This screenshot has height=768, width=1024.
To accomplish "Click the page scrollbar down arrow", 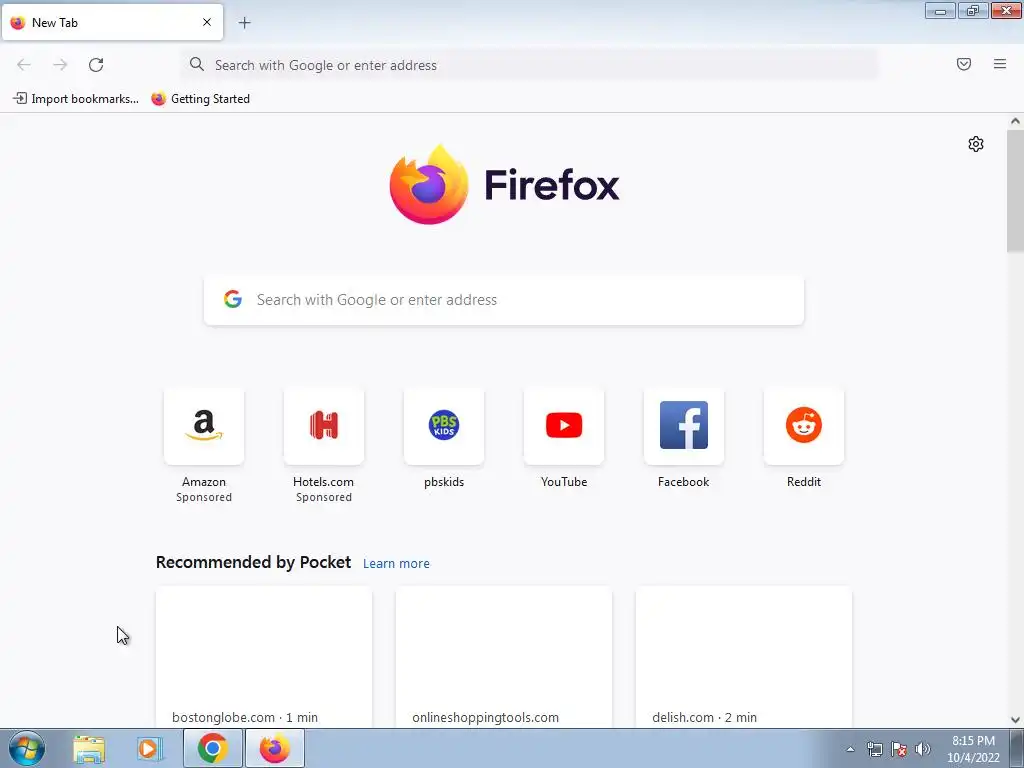I will pos(1015,720).
